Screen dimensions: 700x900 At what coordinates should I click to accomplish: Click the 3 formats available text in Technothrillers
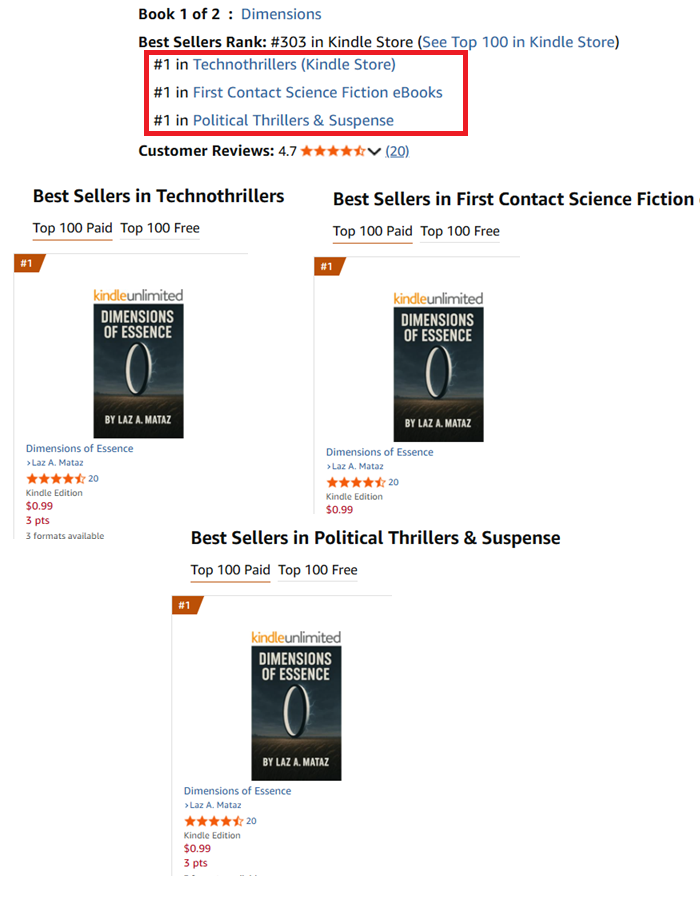[64, 536]
